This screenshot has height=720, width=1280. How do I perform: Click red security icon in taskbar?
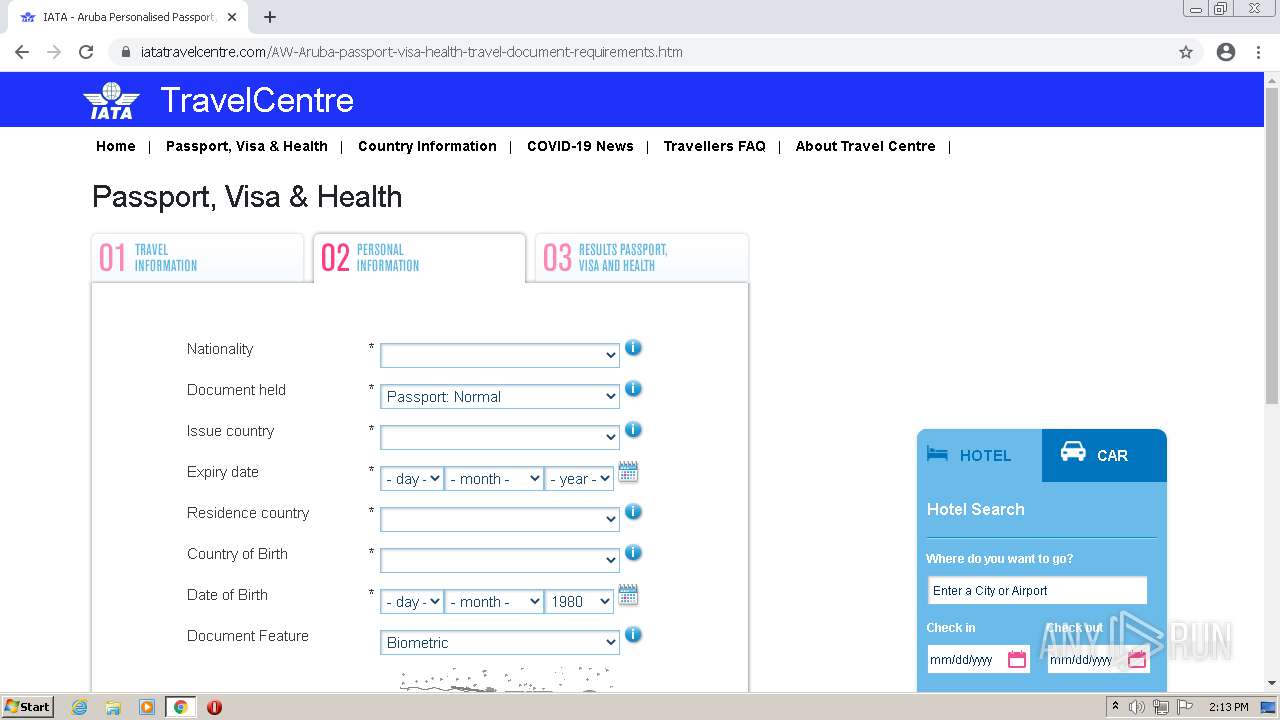(x=214, y=707)
